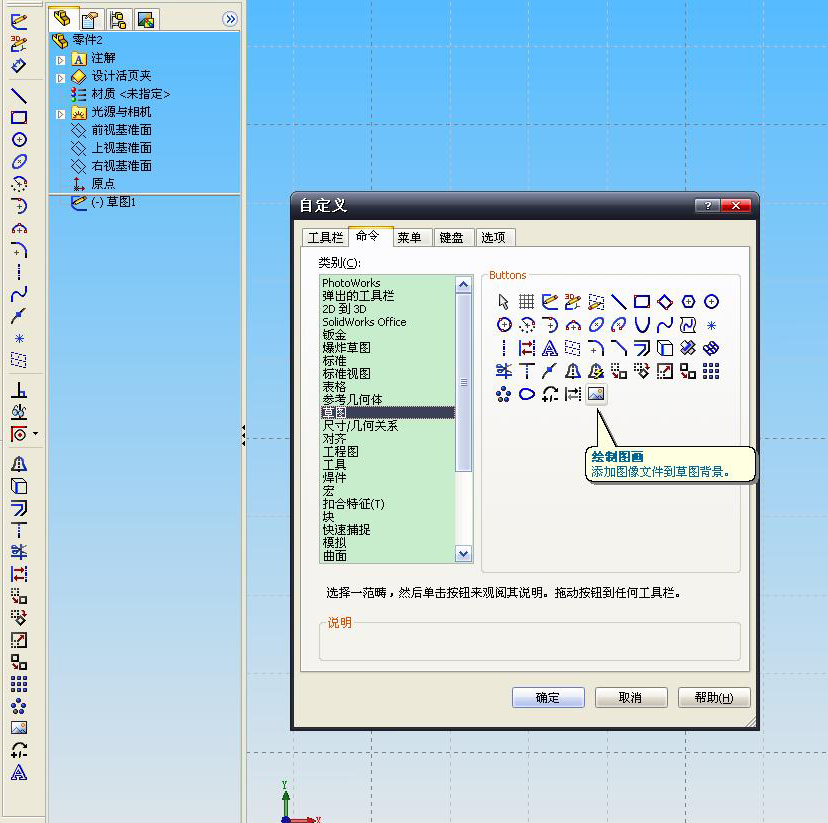The image size is (828, 823).
Task: Open the ConfigurationManager tab in the left panel
Action: [118, 20]
